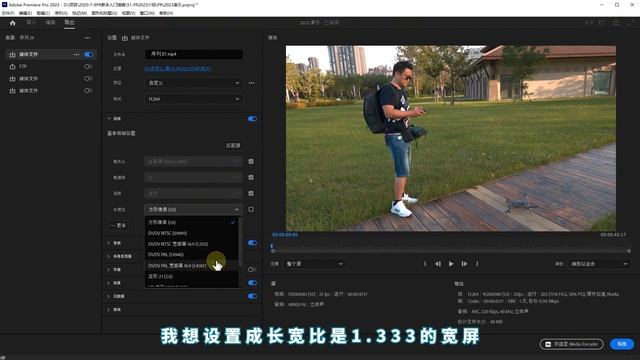Open the 缩放 scale dropdown under the preview
Viewport: 640px width, 360px height.
pyautogui.click(x=599, y=264)
